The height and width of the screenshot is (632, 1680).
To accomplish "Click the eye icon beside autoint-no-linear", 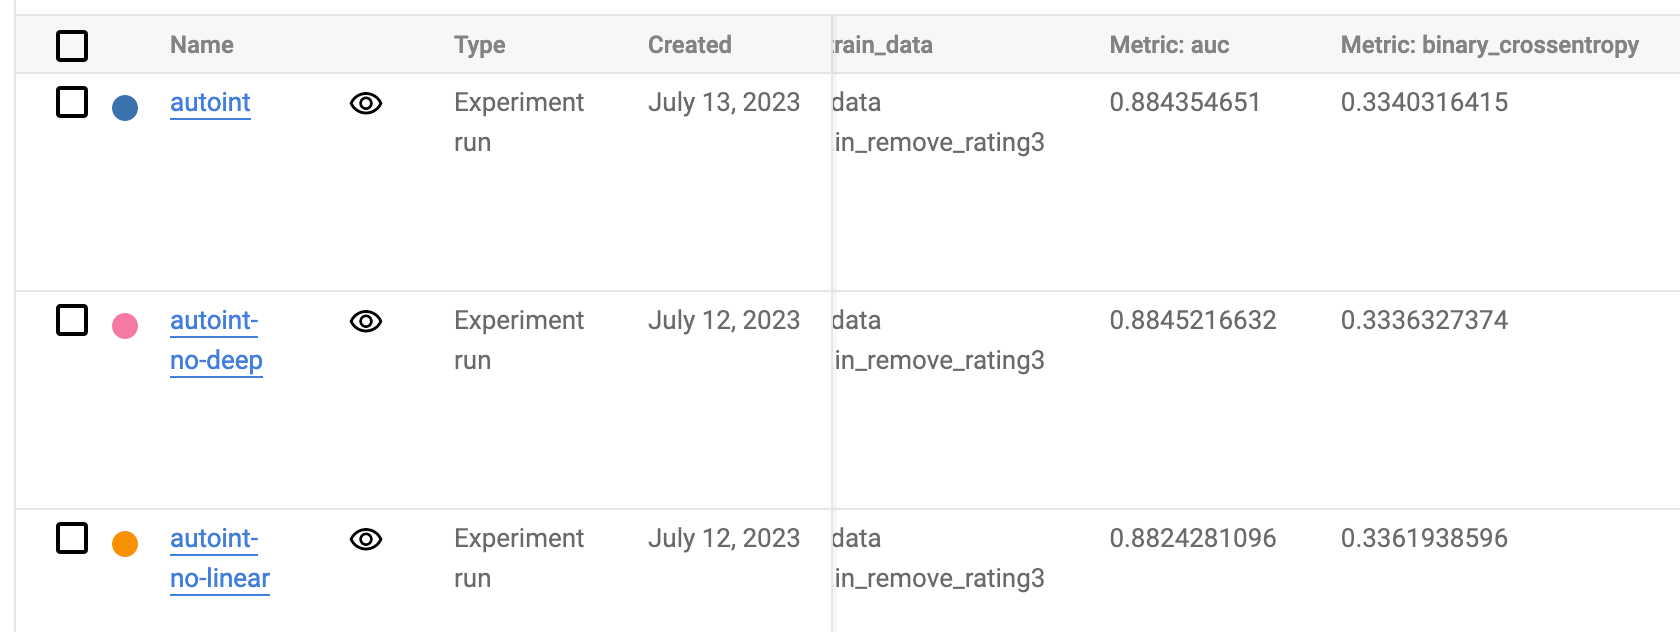I will (366, 538).
